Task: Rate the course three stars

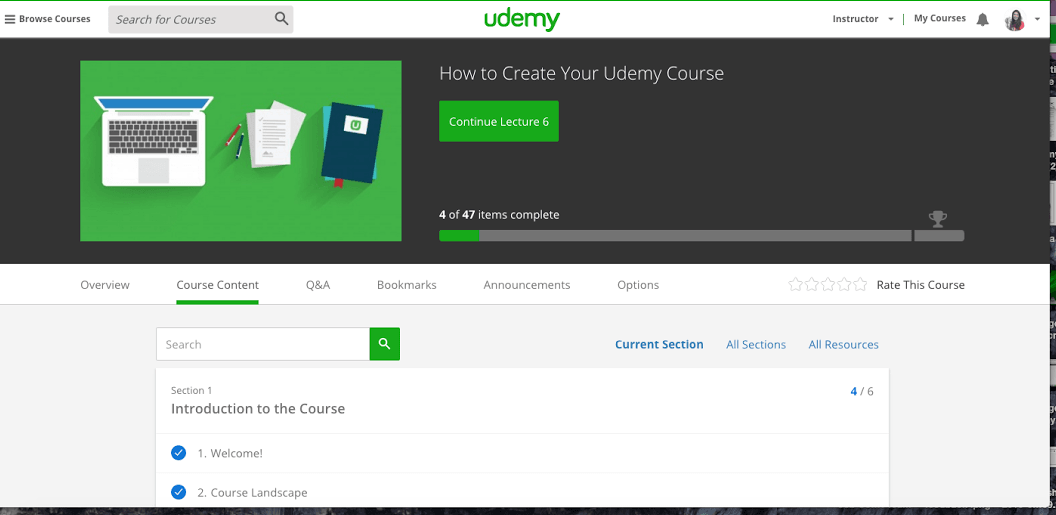Action: tap(828, 285)
